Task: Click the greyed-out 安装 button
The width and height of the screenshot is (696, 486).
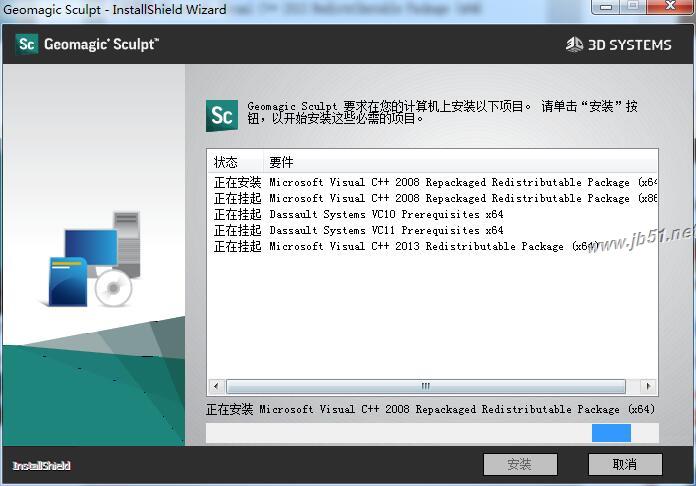Action: coord(520,464)
